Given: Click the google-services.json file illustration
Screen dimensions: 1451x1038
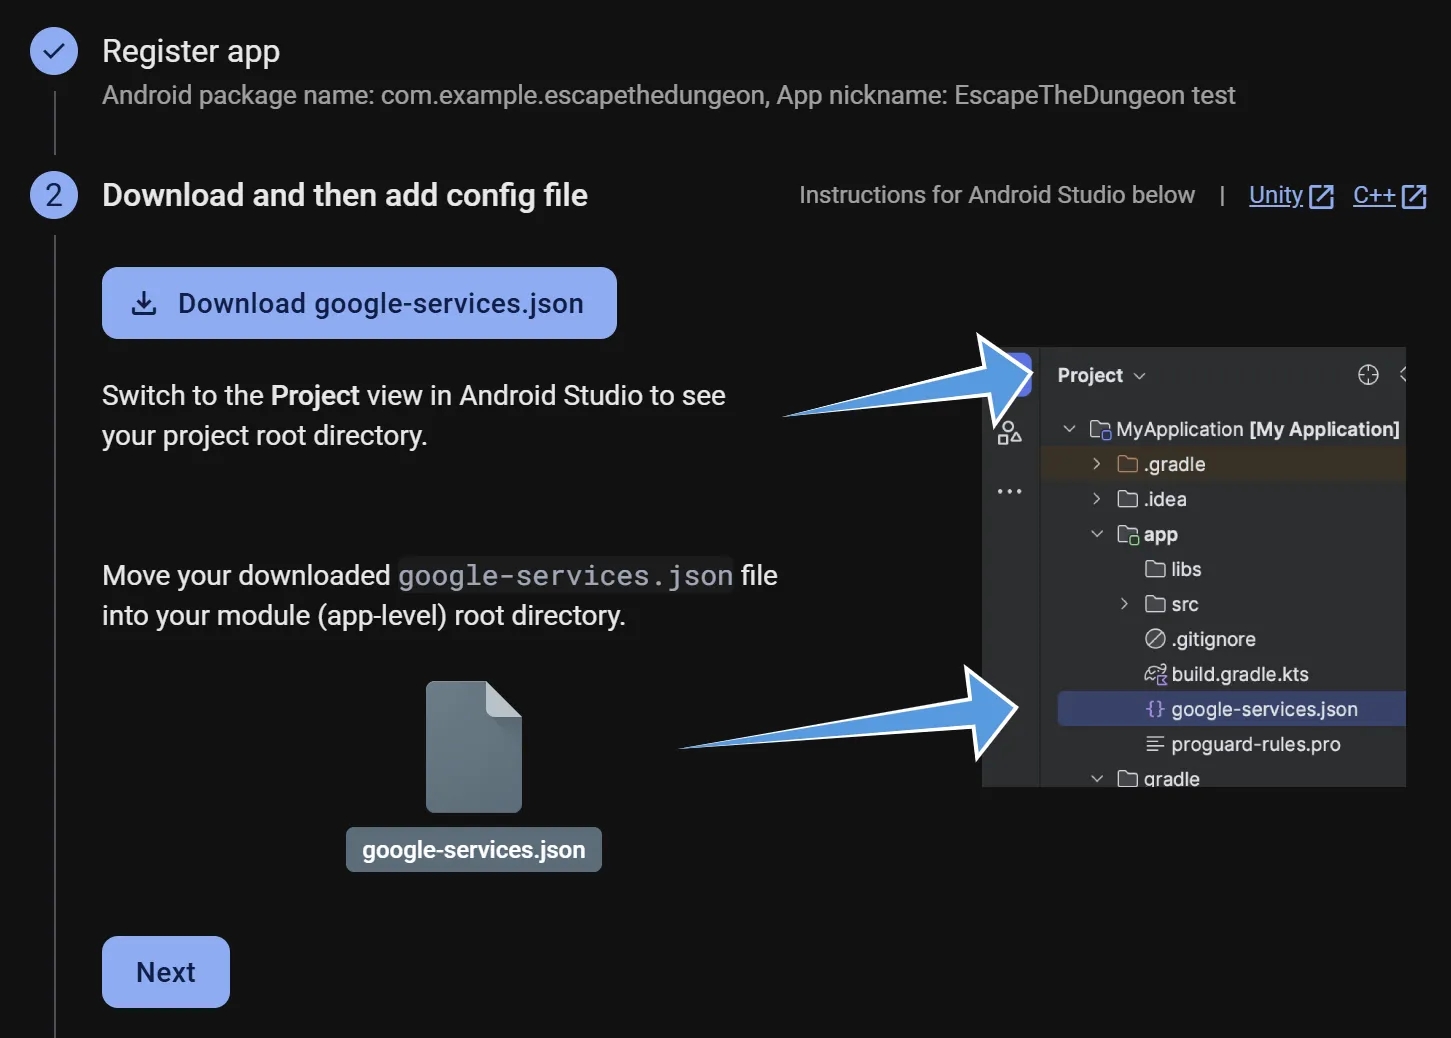Looking at the screenshot, I should coord(474,747).
